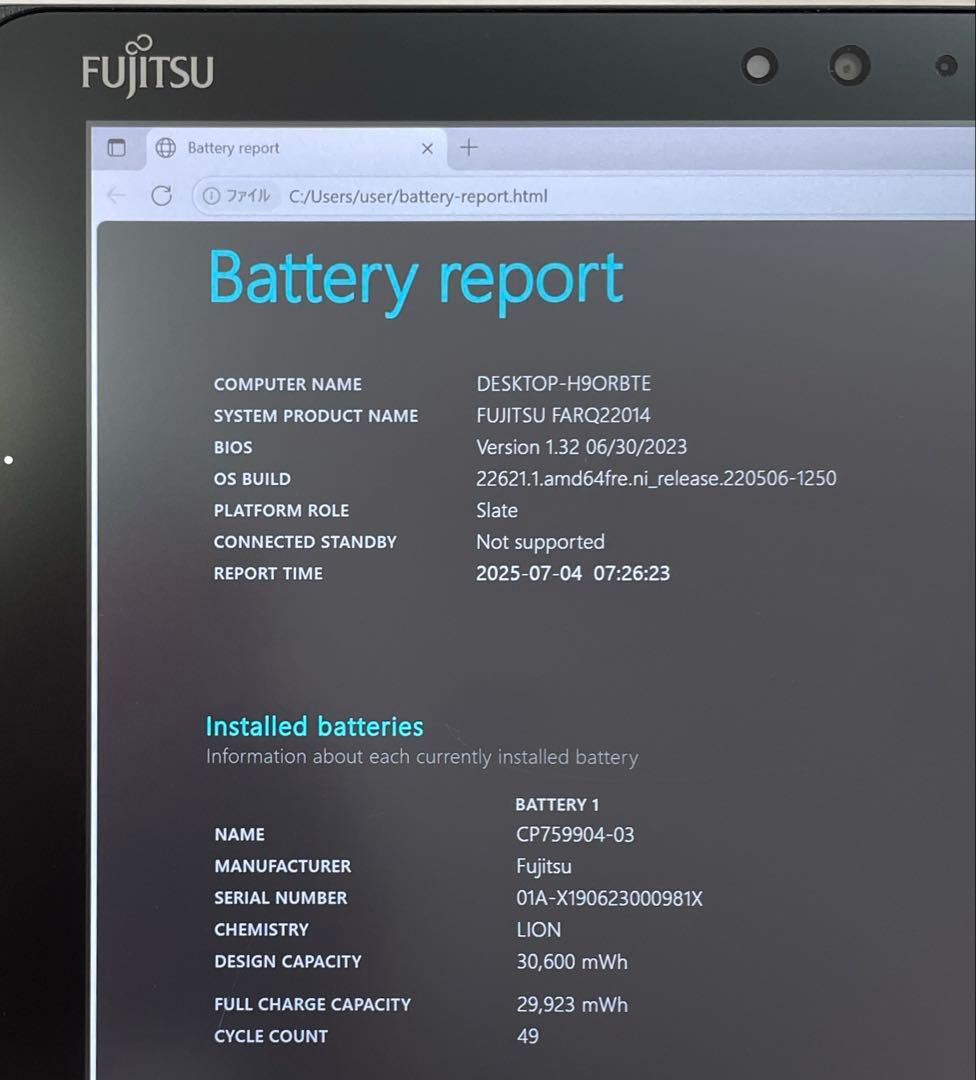
Task: Click the COMPUTER NAME label
Action: (x=287, y=384)
